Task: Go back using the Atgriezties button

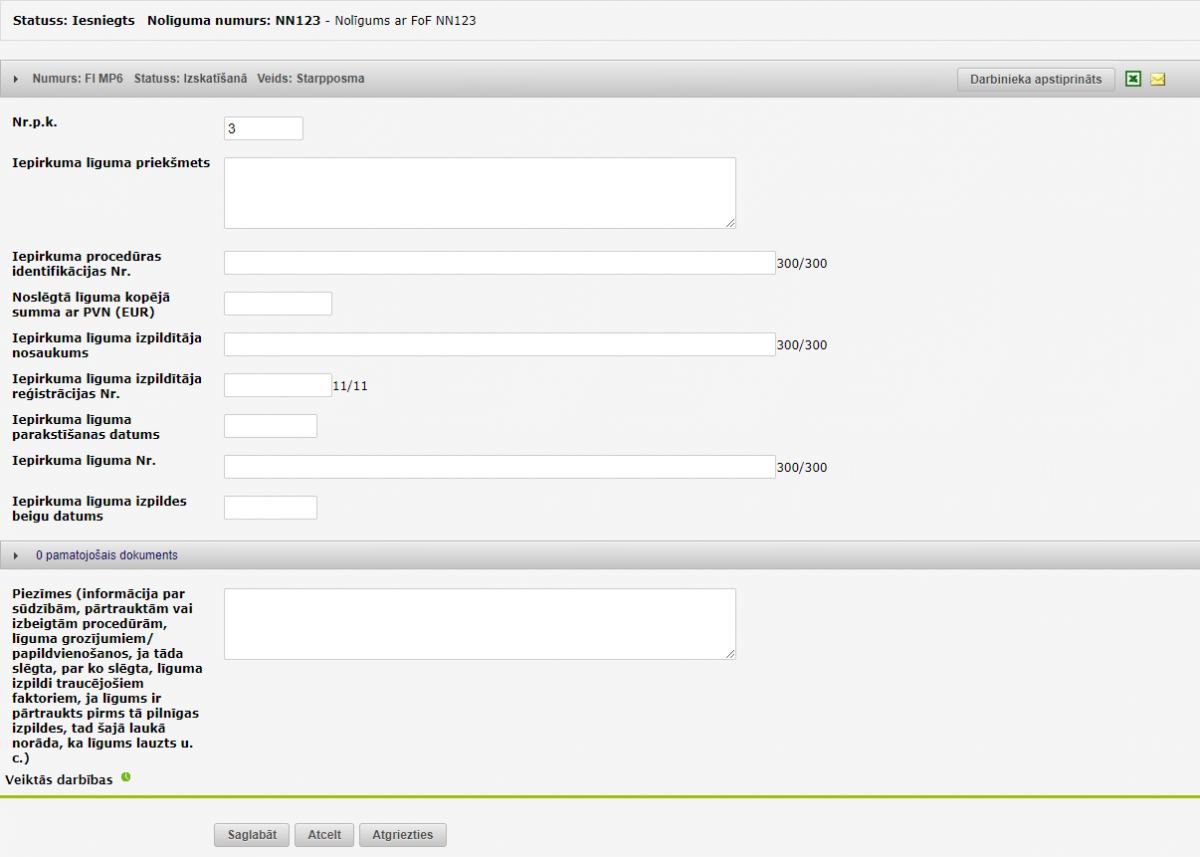Action: point(402,835)
